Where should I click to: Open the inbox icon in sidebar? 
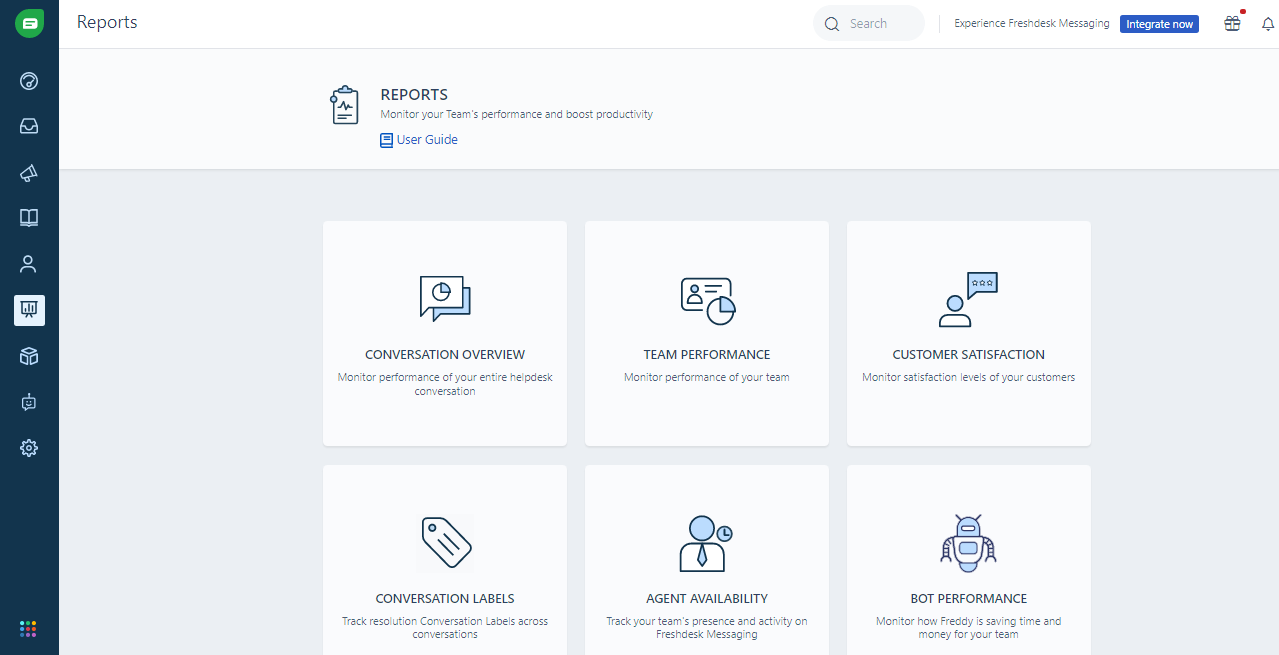pos(29,126)
